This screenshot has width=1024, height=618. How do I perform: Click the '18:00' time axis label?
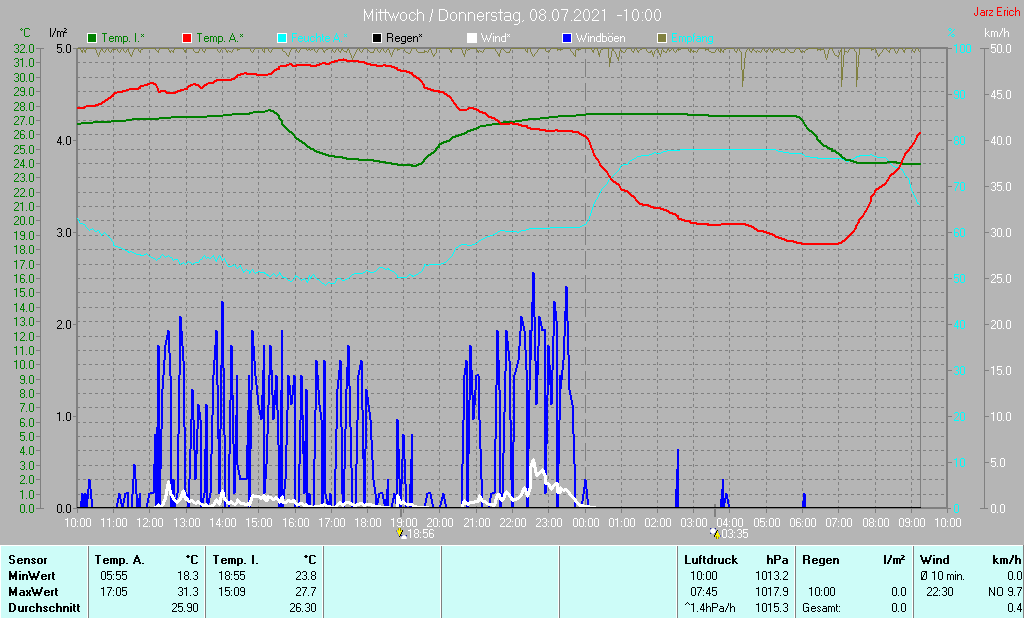368,523
